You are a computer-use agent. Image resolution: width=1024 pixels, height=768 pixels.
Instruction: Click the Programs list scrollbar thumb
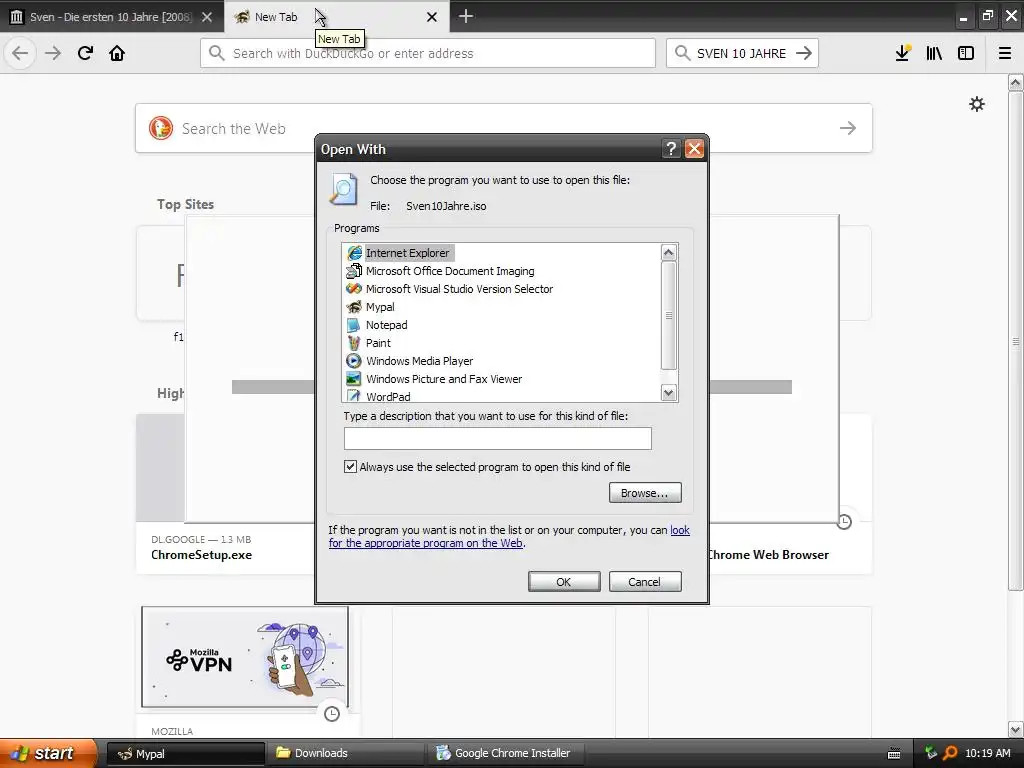tap(669, 316)
